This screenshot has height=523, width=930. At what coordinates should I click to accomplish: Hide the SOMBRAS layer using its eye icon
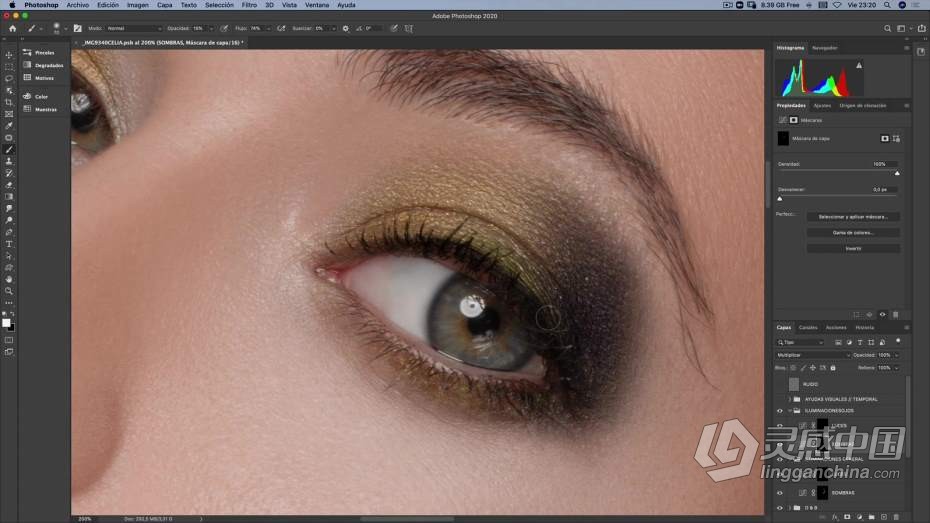(780, 493)
